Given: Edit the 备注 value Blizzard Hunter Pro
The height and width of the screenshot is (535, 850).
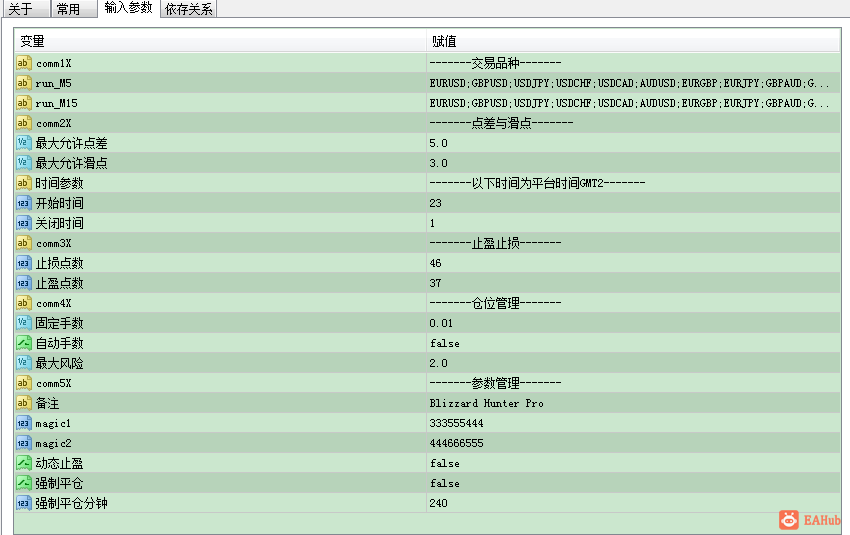Looking at the screenshot, I should pos(486,403).
